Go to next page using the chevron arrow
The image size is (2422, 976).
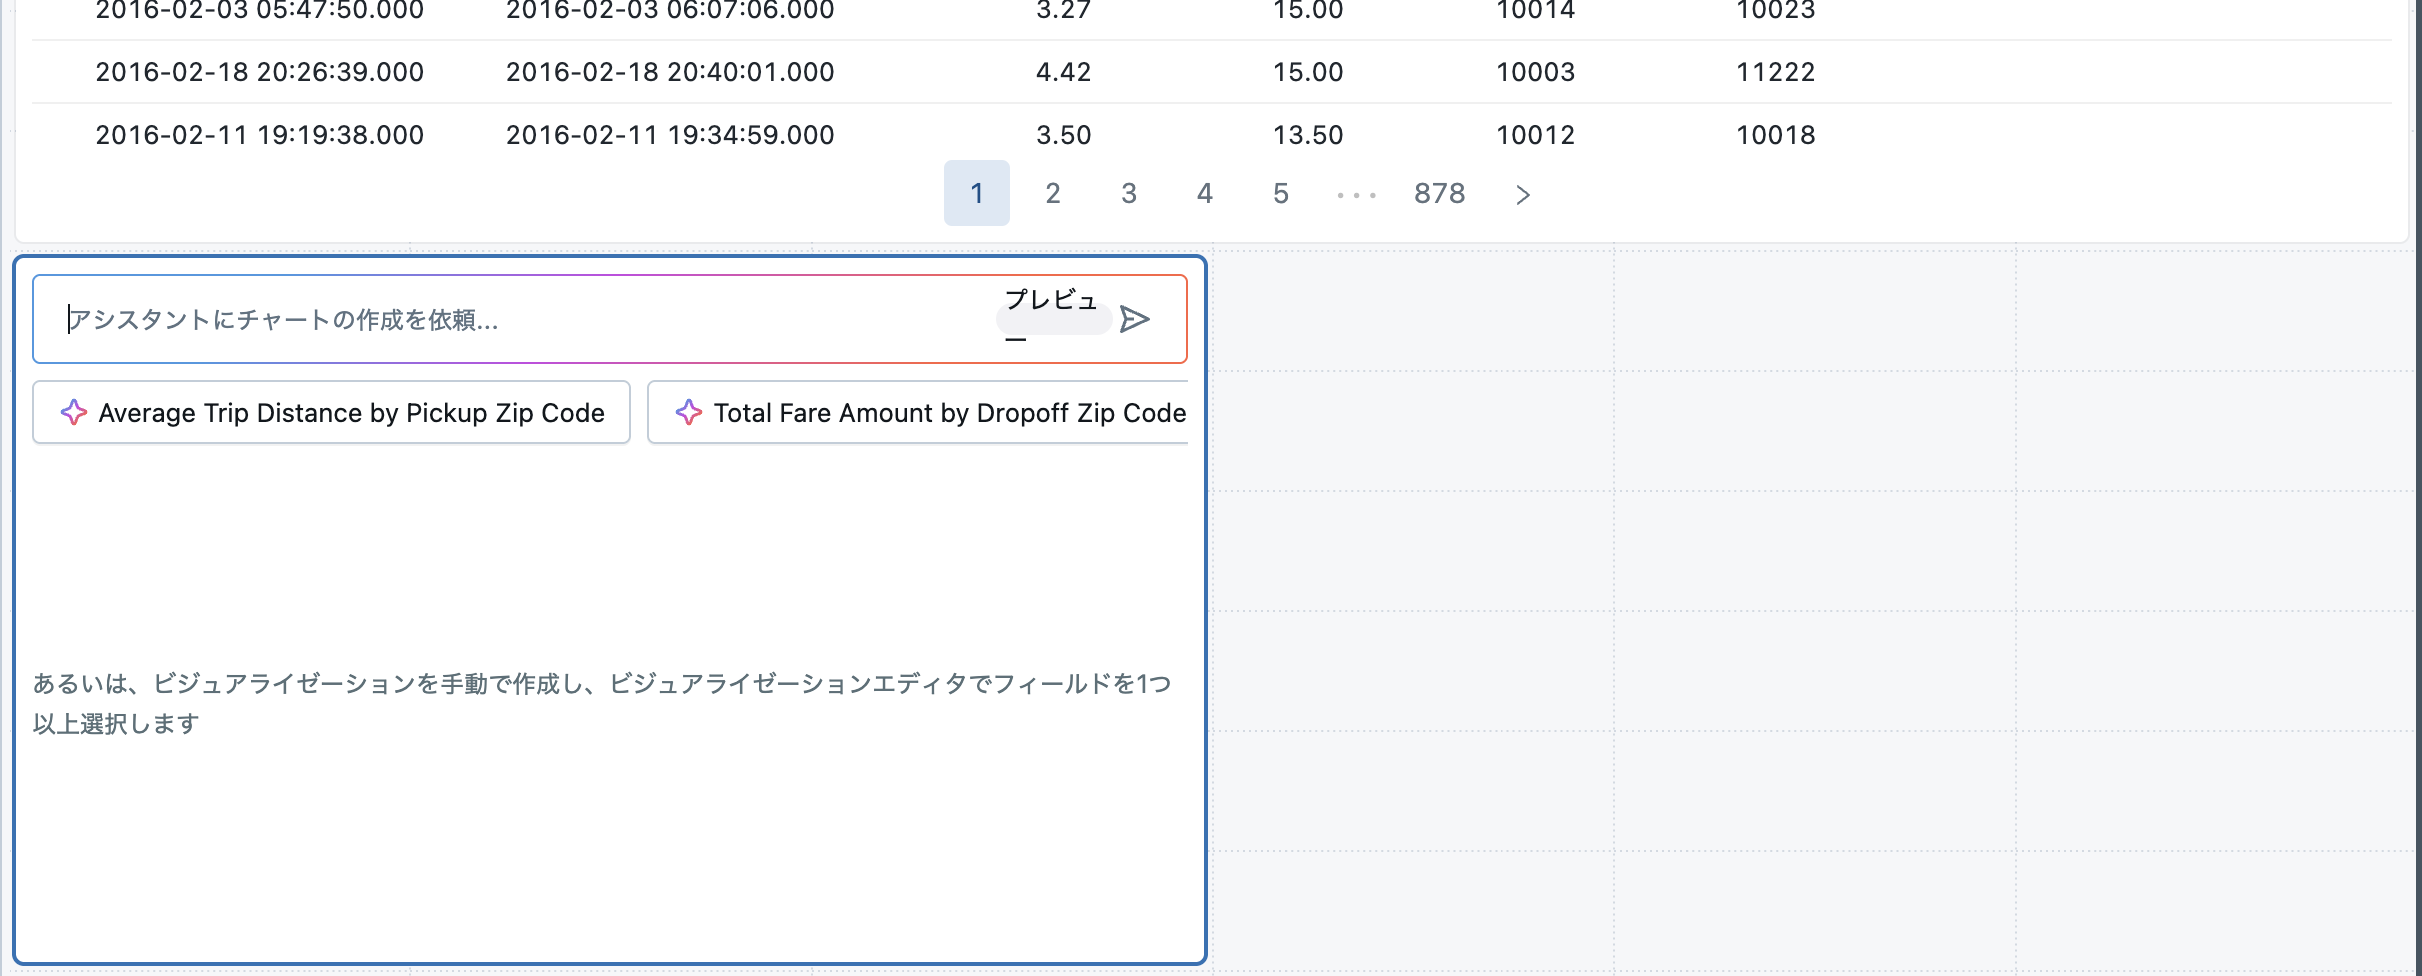[x=1523, y=194]
